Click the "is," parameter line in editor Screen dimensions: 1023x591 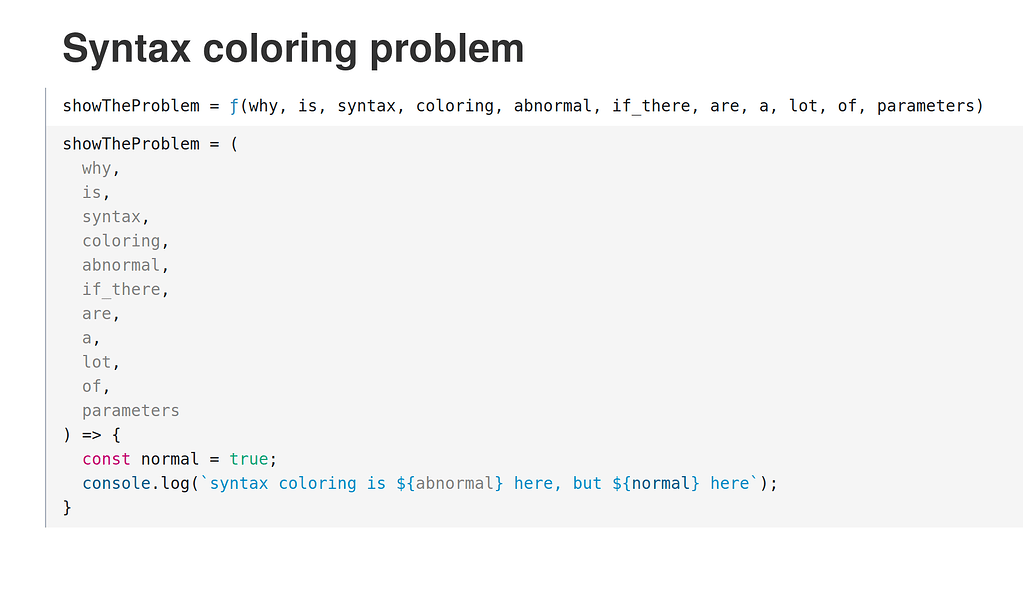click(96, 192)
